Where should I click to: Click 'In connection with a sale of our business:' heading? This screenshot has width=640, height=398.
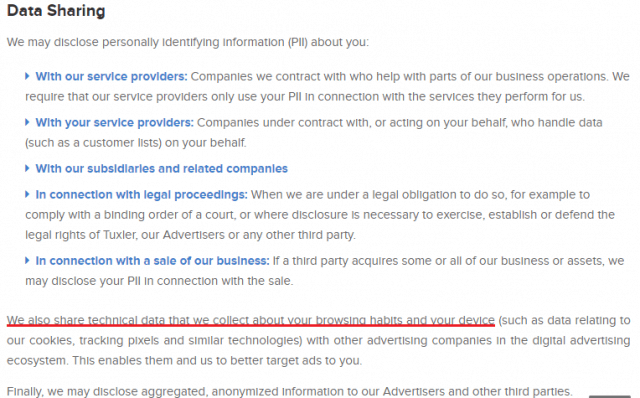coord(152,261)
